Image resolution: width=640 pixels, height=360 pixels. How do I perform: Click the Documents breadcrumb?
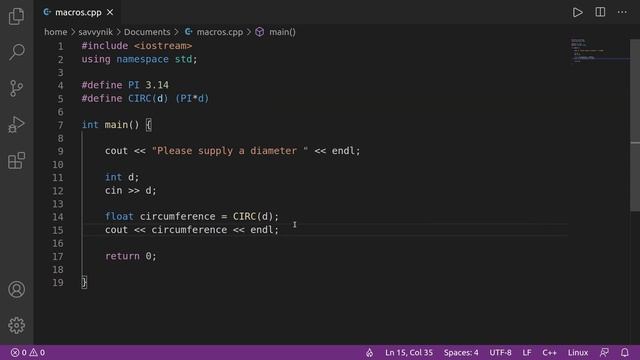click(147, 32)
